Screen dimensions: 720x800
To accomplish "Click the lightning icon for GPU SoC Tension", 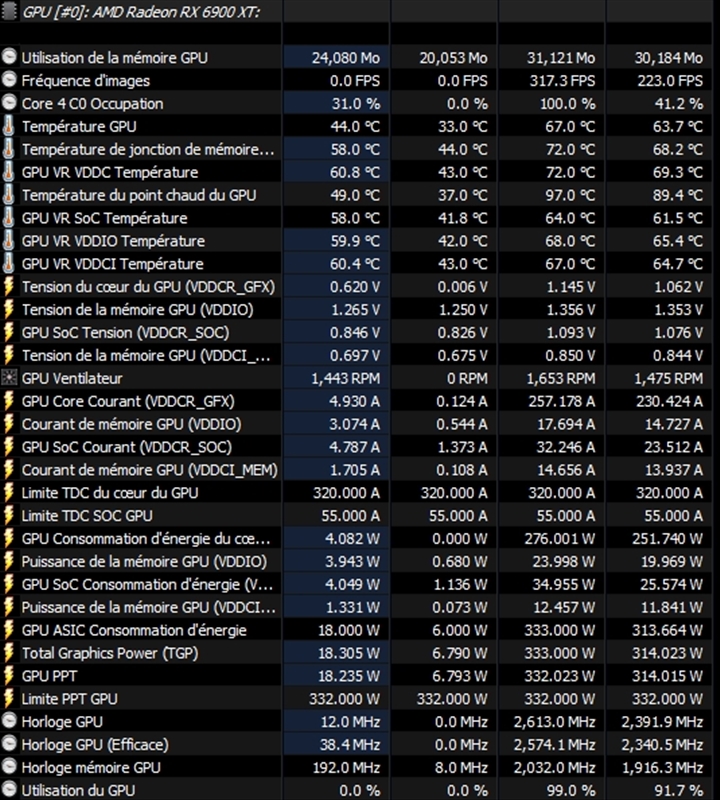I will [x=9, y=333].
